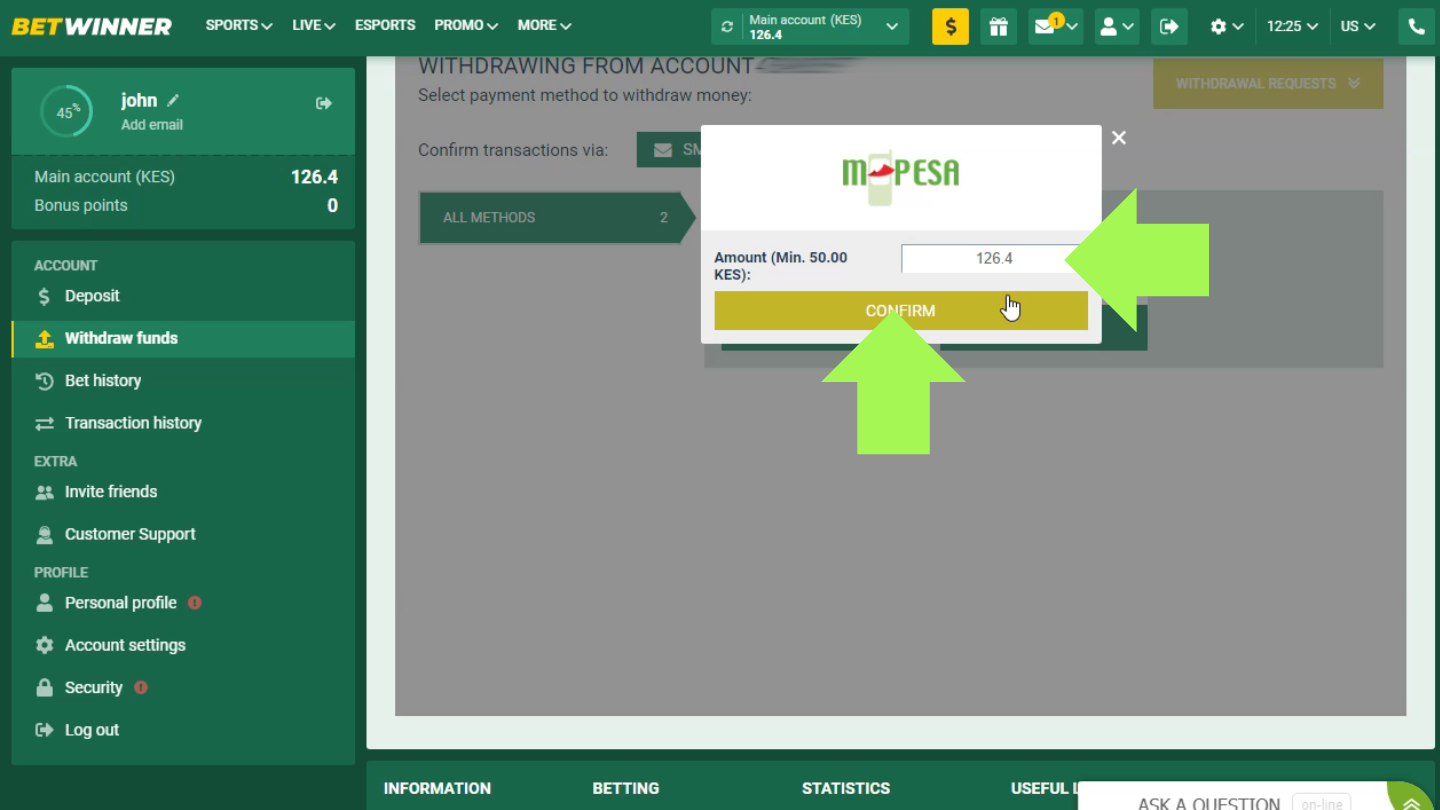Click the yellow dollar deposit icon
Viewport: 1440px width, 810px height.
(950, 27)
